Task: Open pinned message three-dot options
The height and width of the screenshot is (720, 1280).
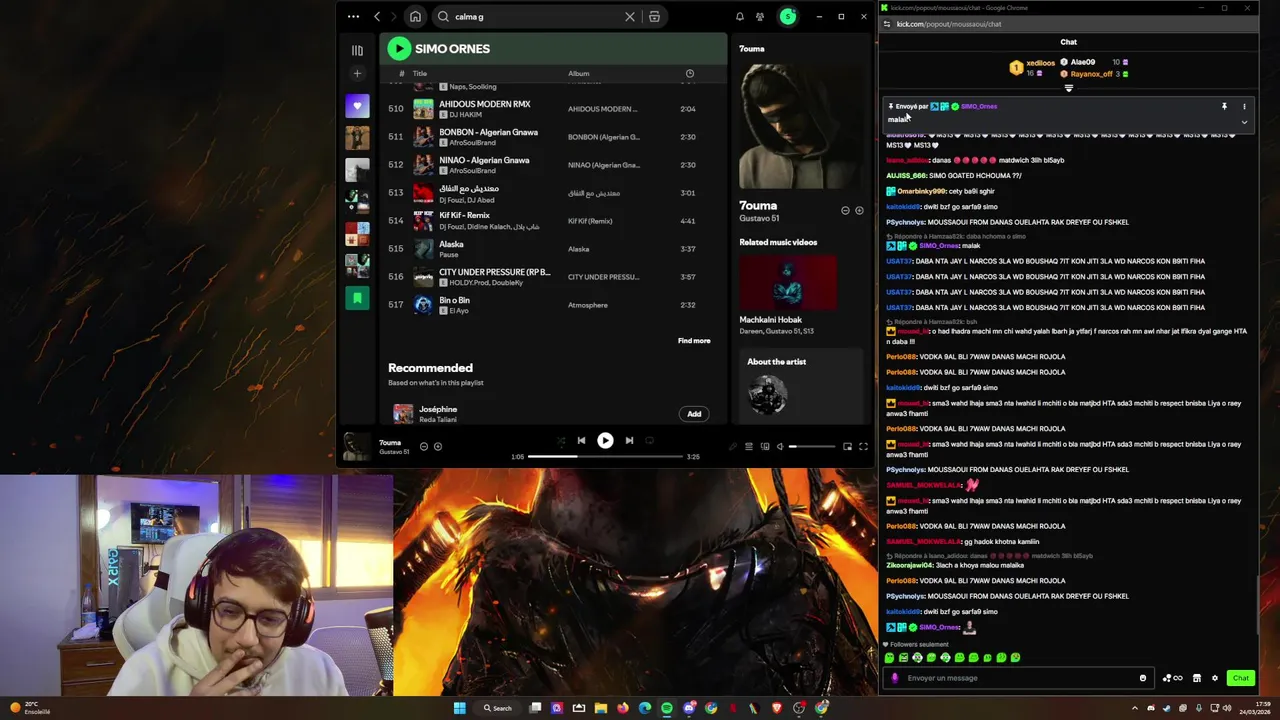Action: [x=1244, y=106]
